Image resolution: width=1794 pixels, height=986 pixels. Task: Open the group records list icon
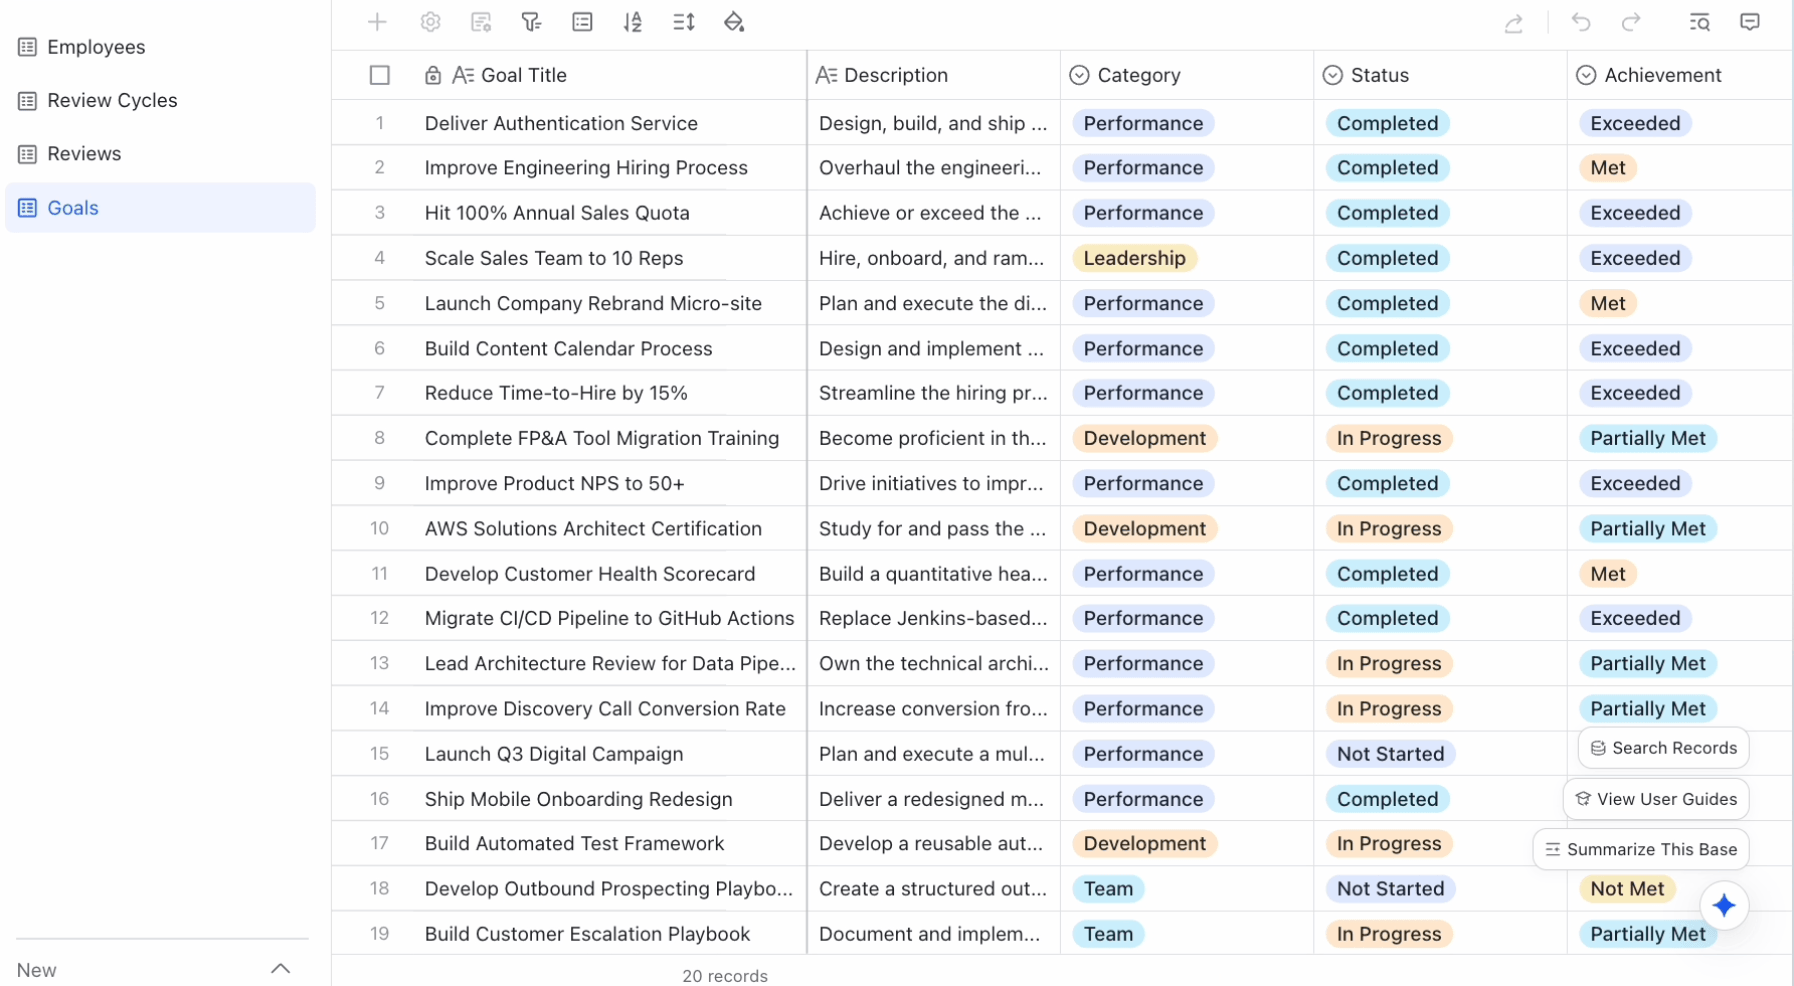582,22
